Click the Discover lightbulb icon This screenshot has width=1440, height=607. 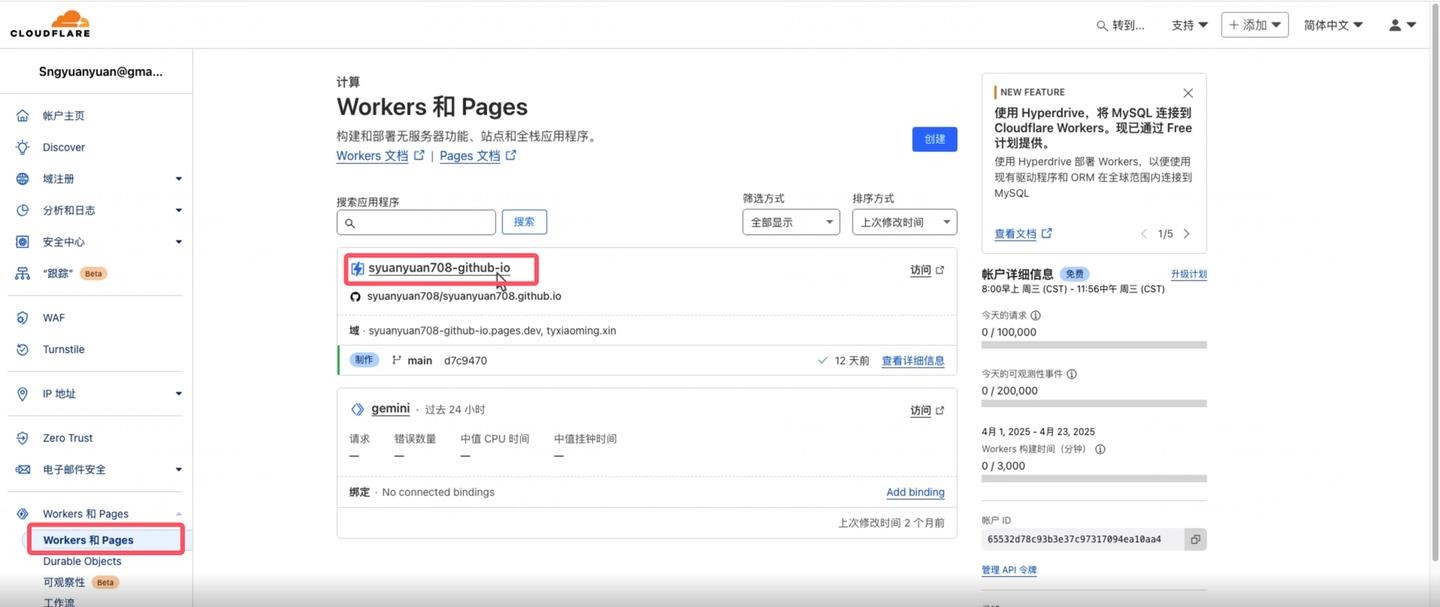23,147
